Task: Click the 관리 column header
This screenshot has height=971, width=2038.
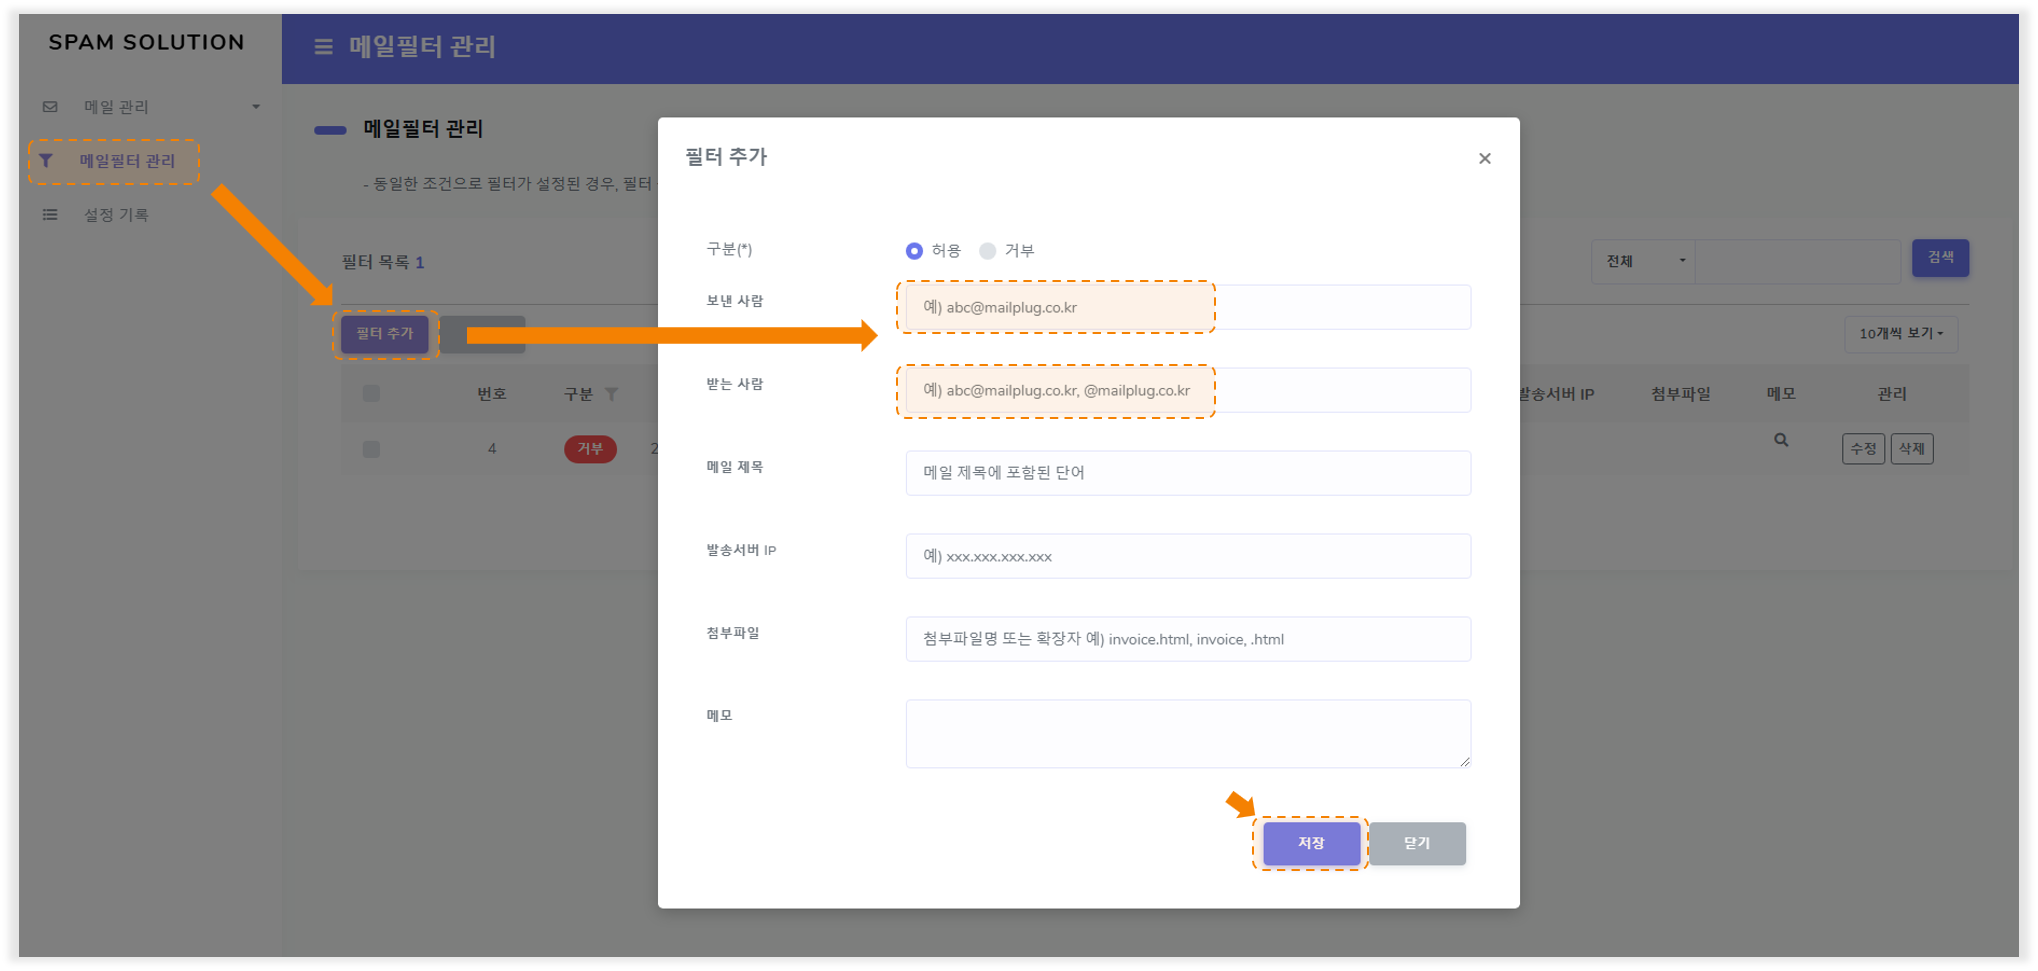Action: (x=1892, y=395)
